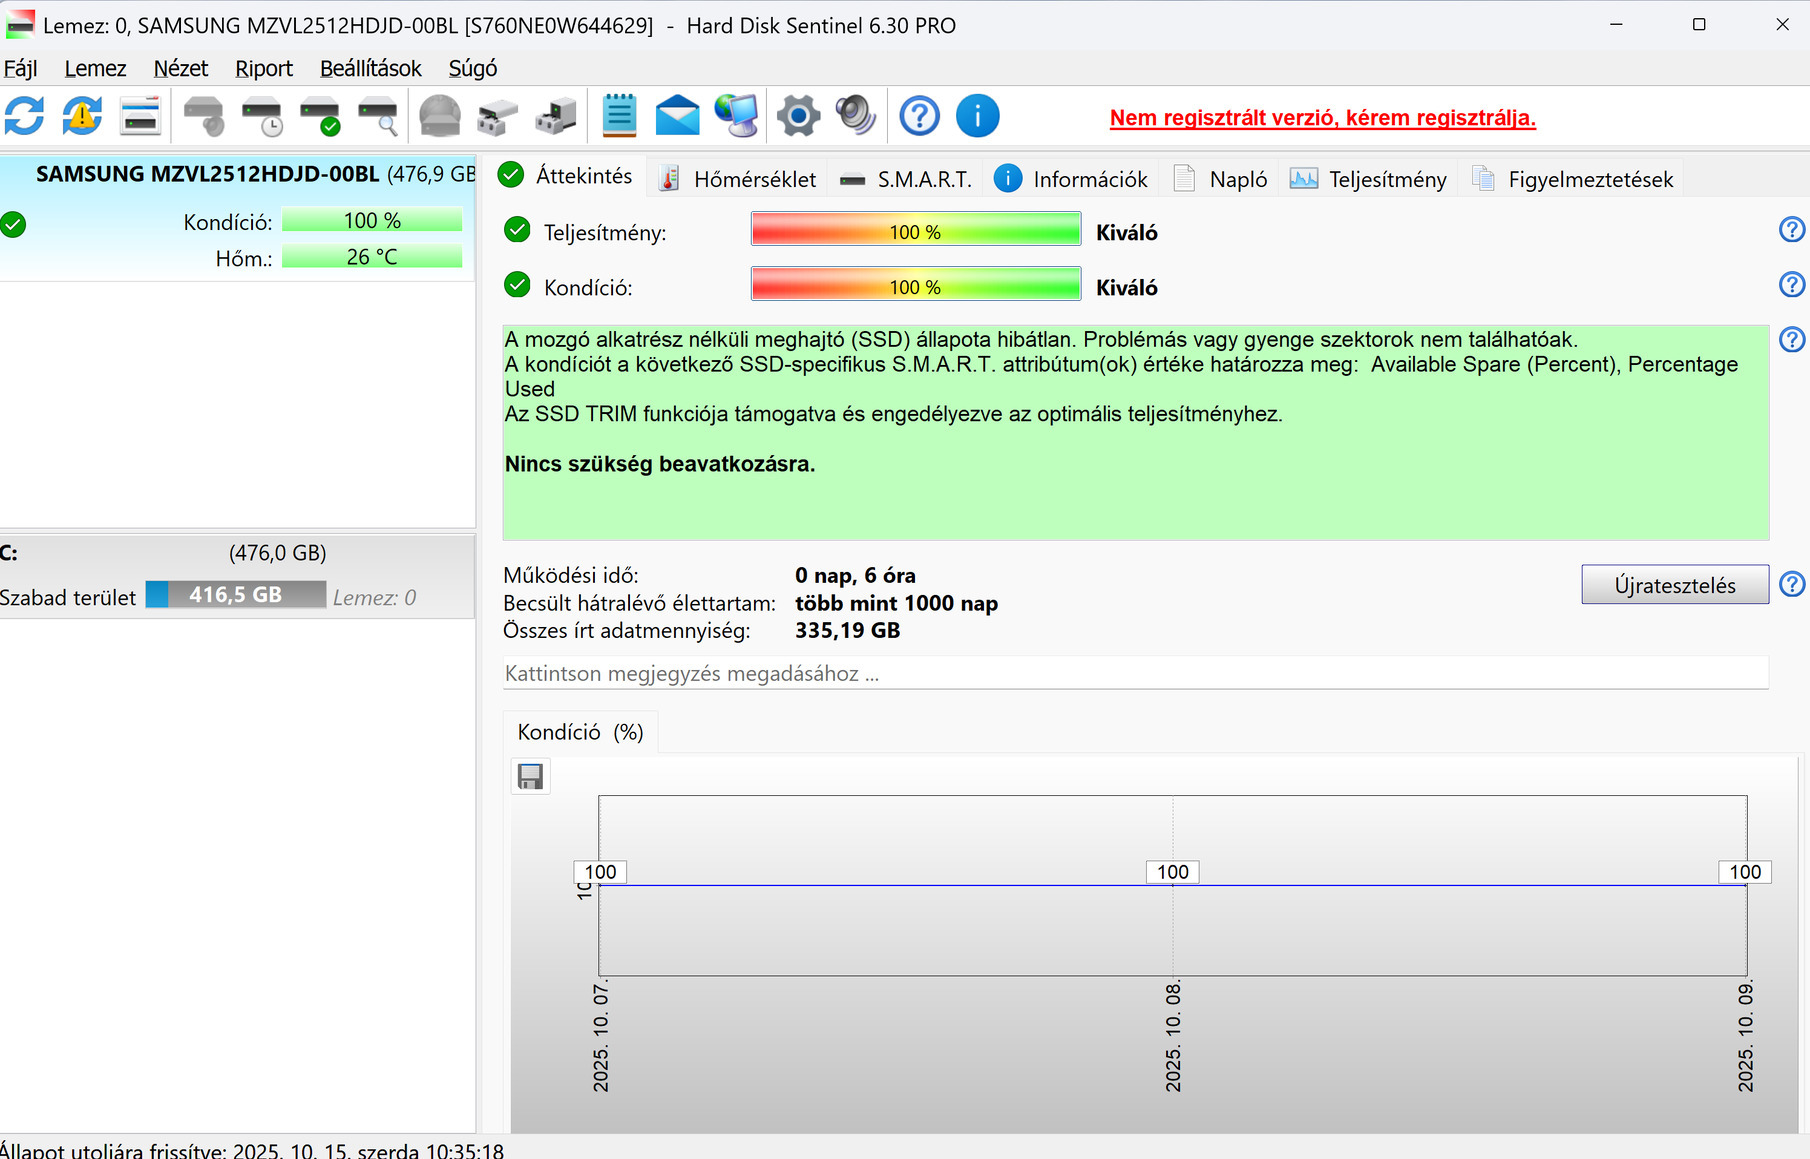Click the 'több mint 1000 nap' lifetime value
Screen dimensions: 1810x1159
[x=896, y=603]
